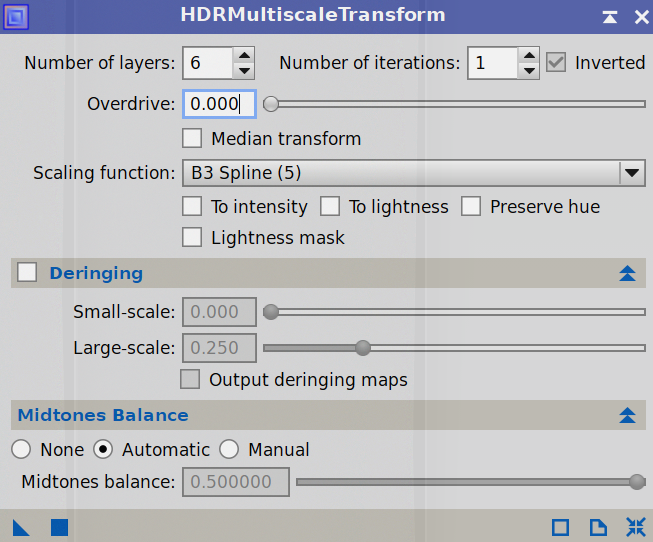Select the Manual midtones balance radio button
Viewport: 653px width, 542px height.
(229, 449)
